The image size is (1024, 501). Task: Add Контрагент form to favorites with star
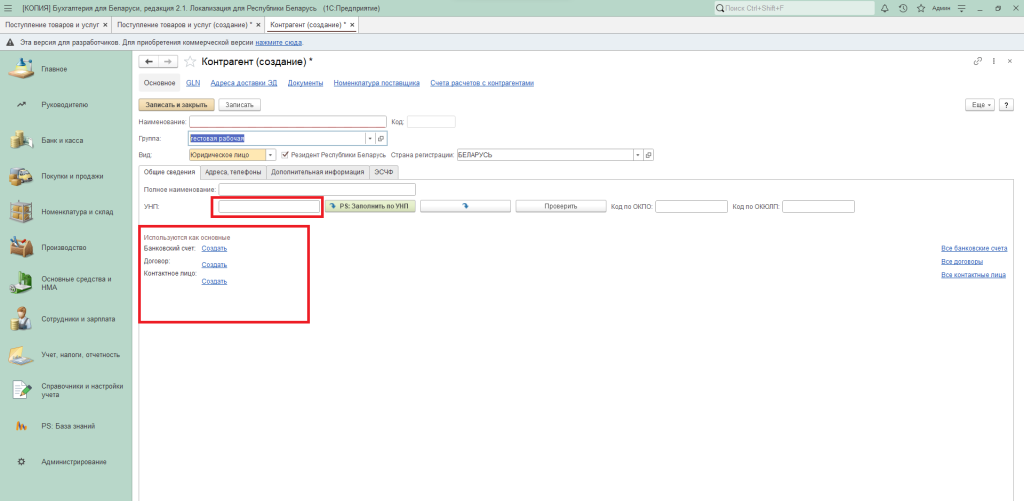[190, 62]
